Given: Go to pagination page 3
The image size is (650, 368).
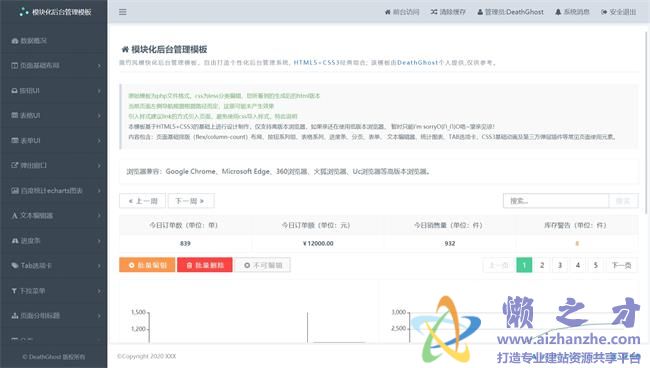Looking at the screenshot, I should [x=560, y=265].
